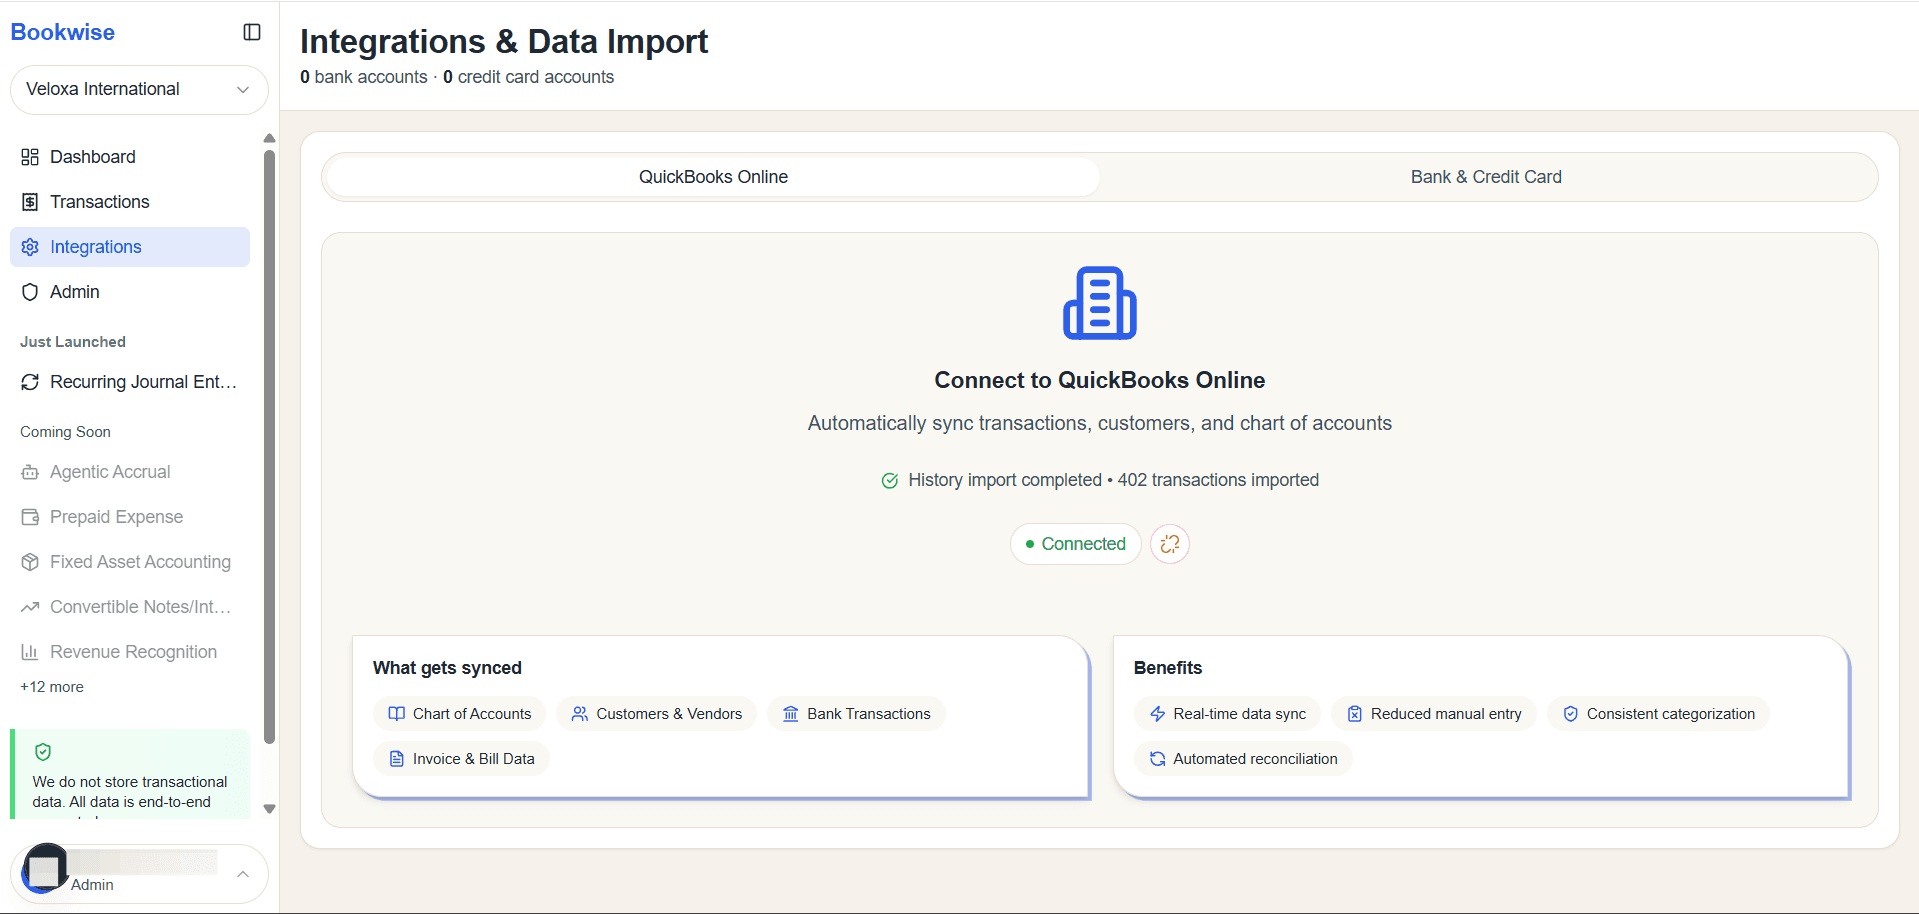Click the Coming Soon section label

[x=65, y=432]
